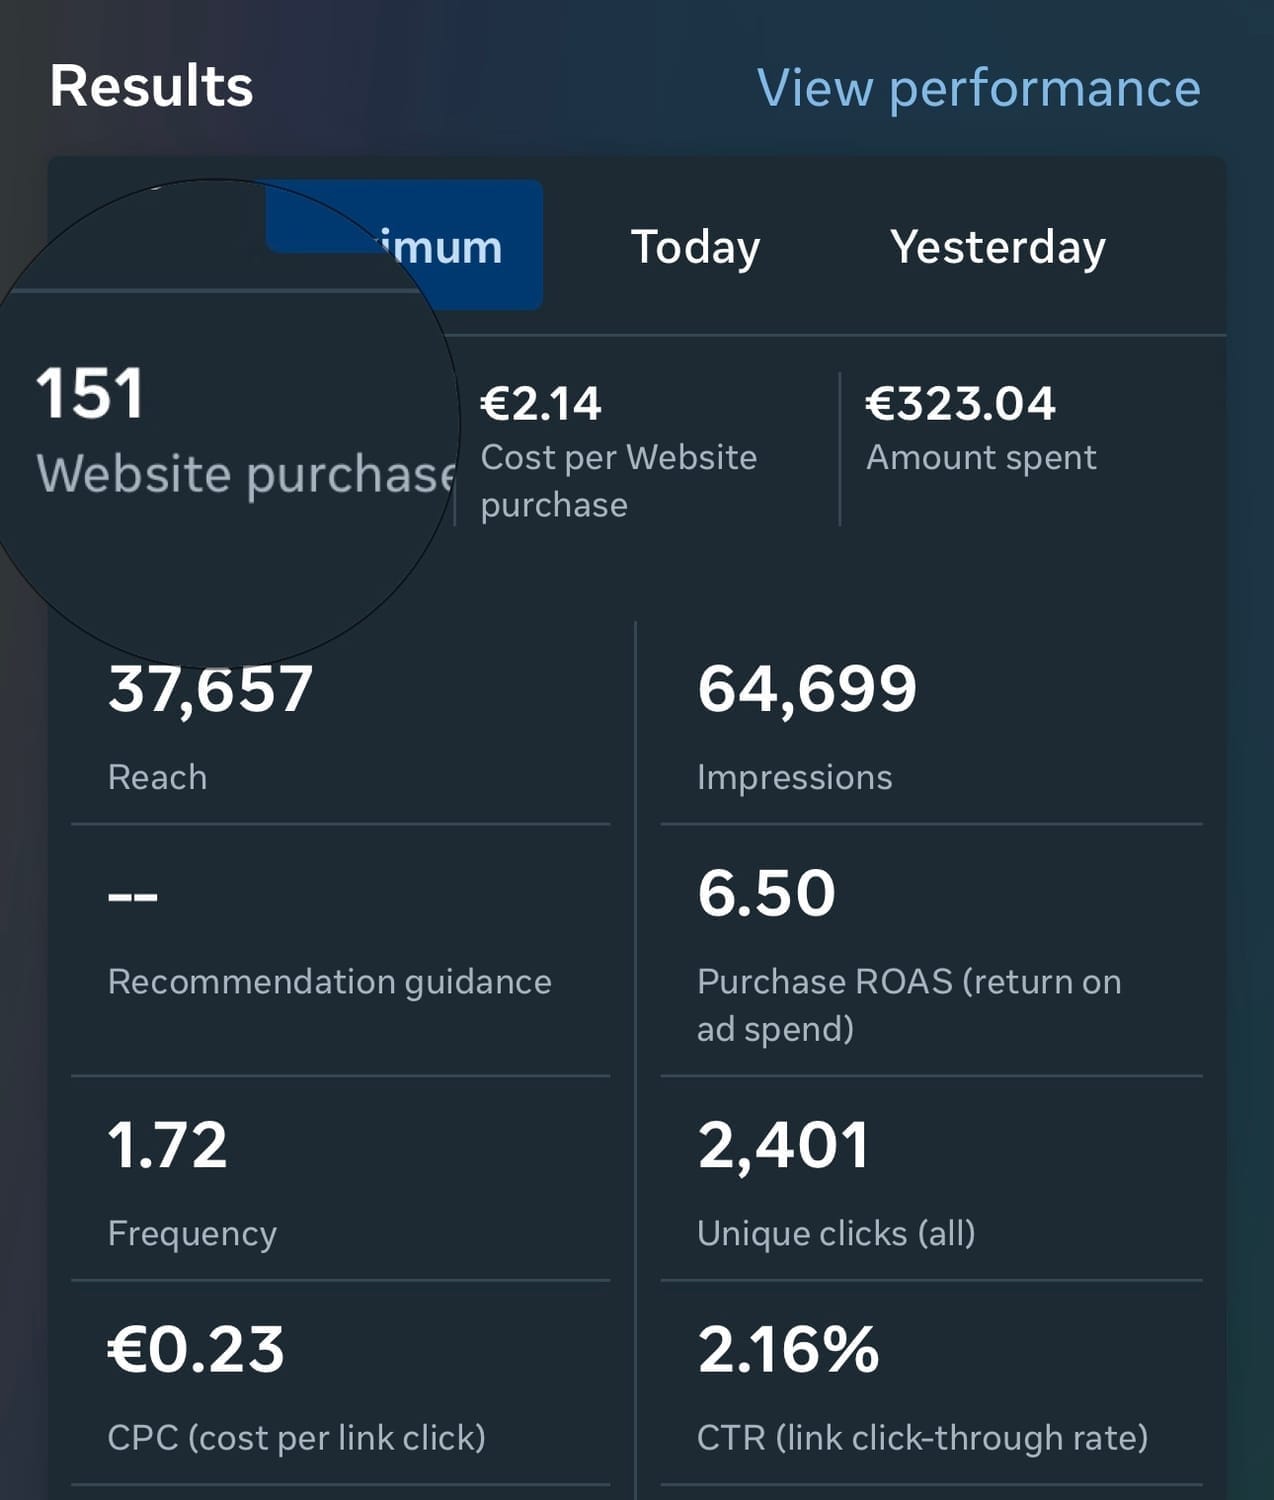Tap the €323.04 amount figure
This screenshot has width=1274, height=1500.
pyautogui.click(x=959, y=404)
